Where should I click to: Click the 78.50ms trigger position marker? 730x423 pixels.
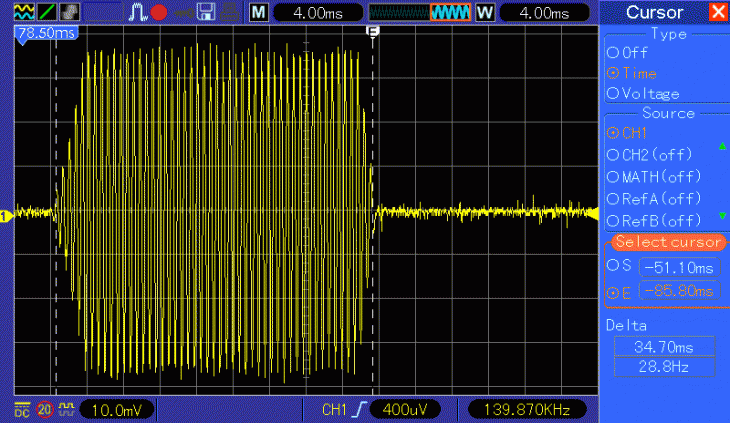click(x=46, y=33)
